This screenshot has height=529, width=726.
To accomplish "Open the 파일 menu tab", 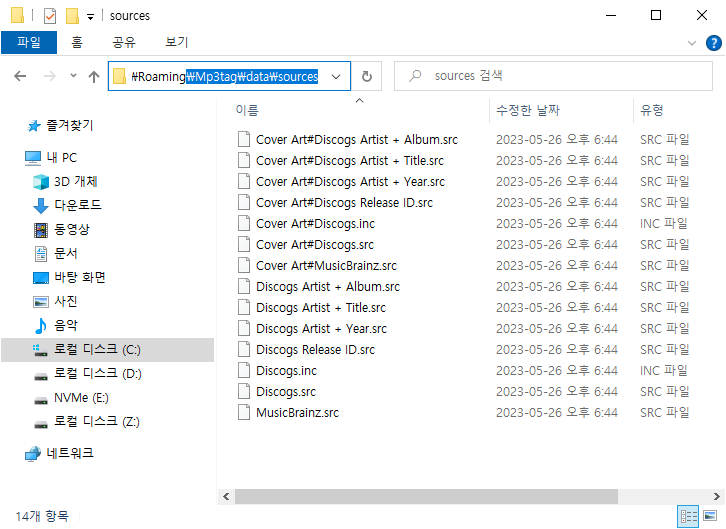I will coord(29,43).
